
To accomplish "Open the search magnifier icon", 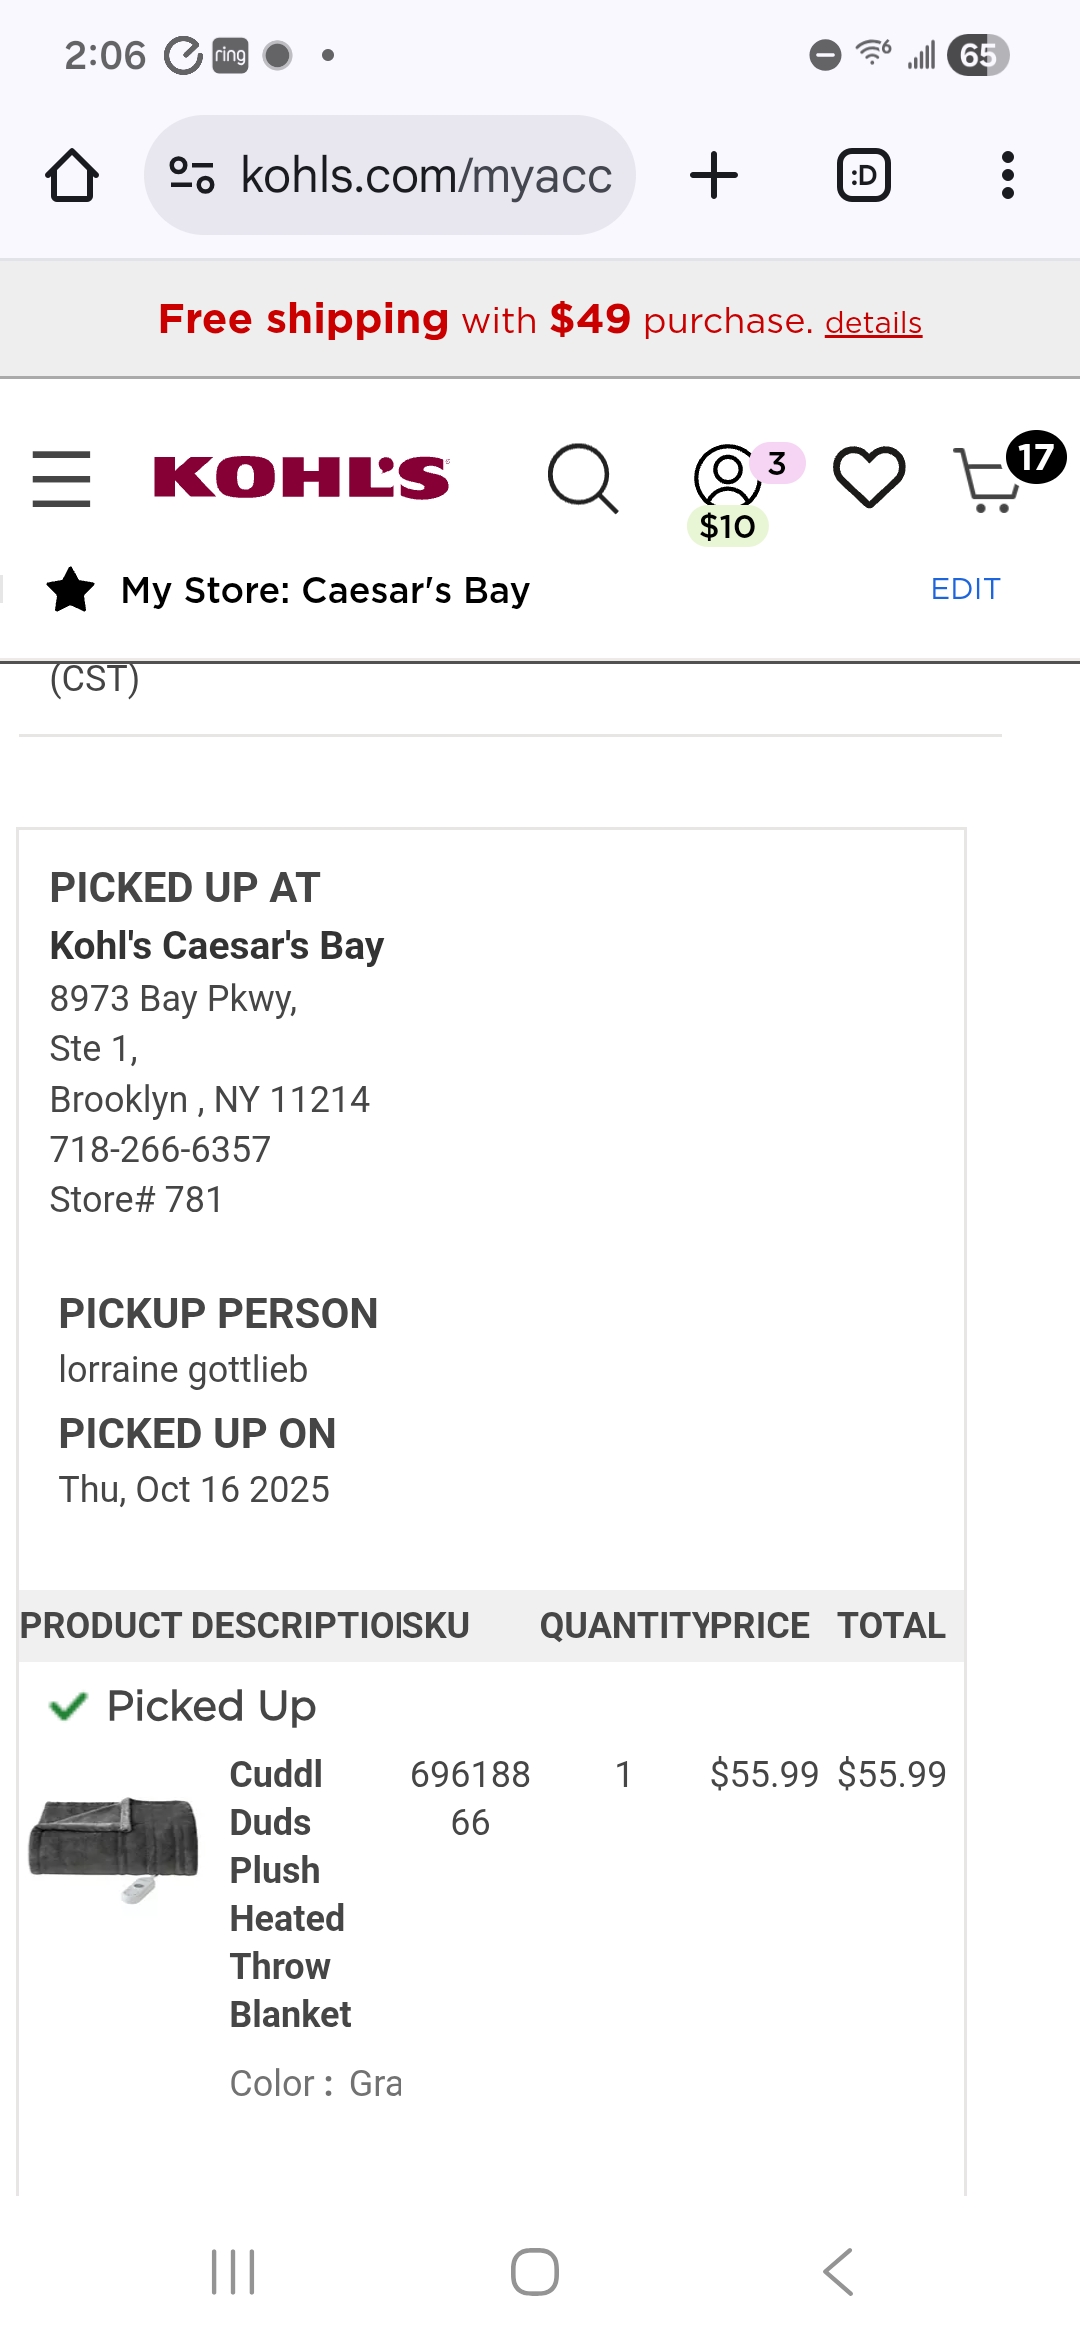I will point(583,478).
